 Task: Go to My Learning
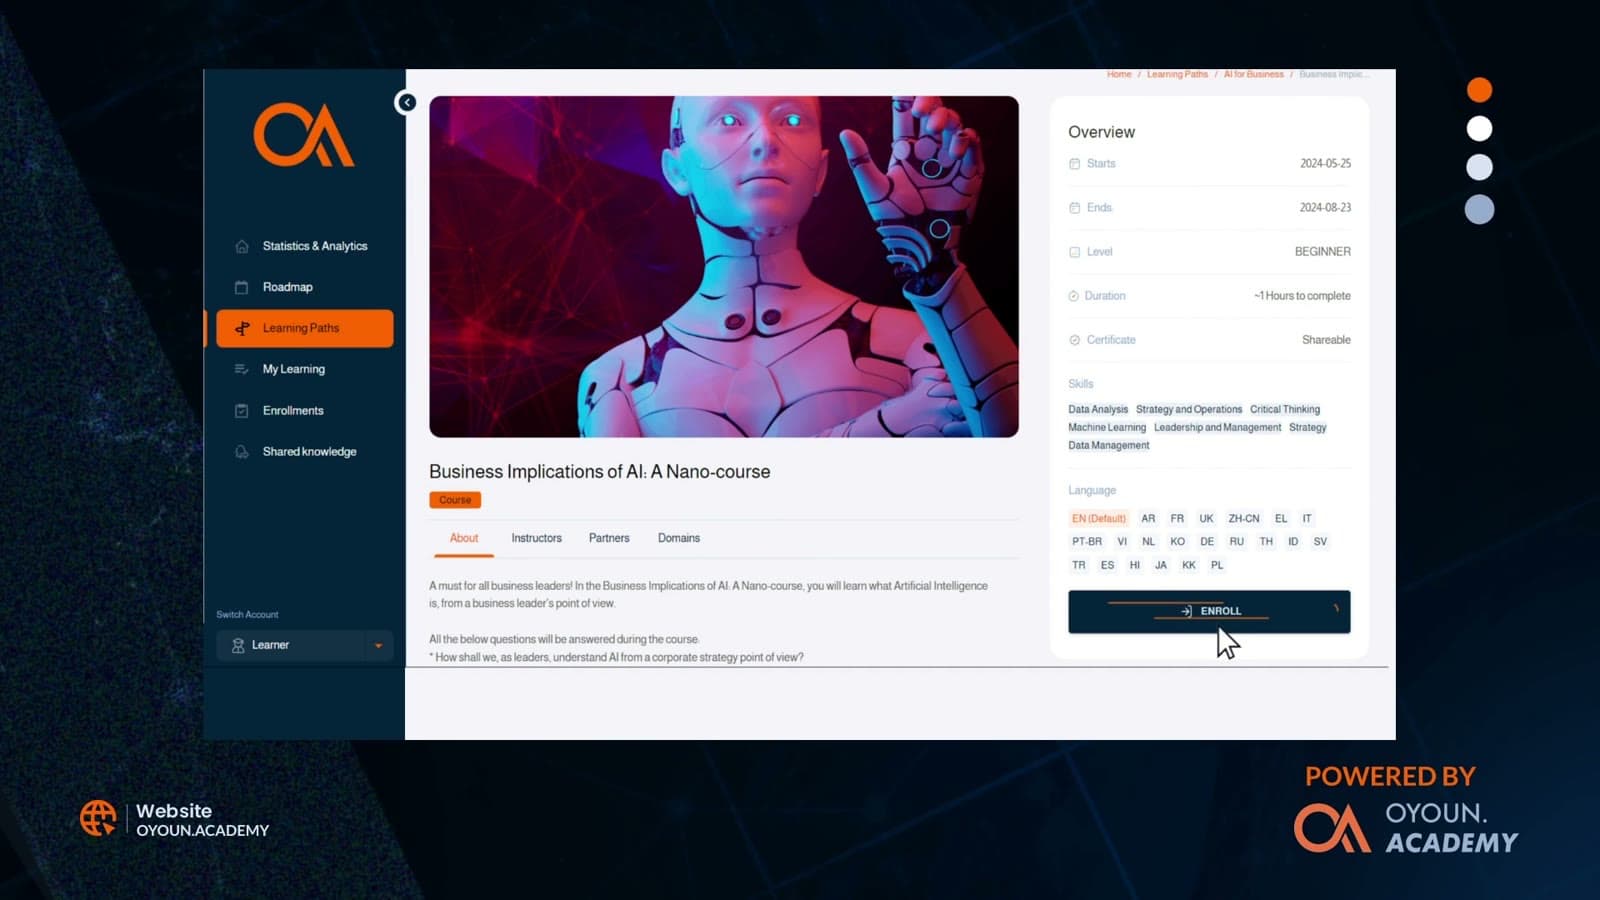coord(293,369)
